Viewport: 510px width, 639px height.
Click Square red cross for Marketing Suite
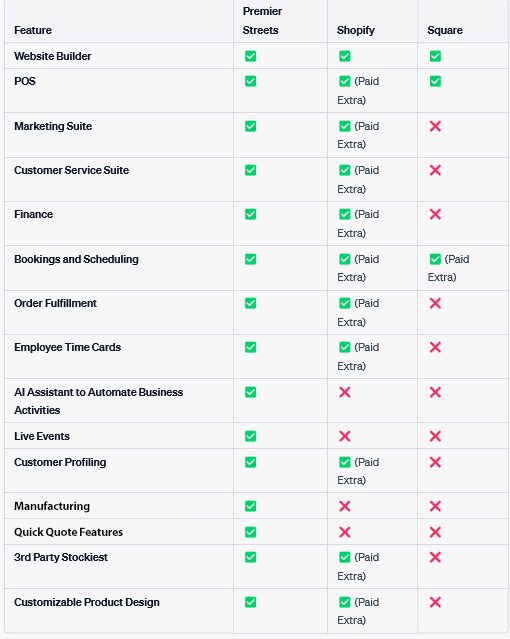(435, 126)
